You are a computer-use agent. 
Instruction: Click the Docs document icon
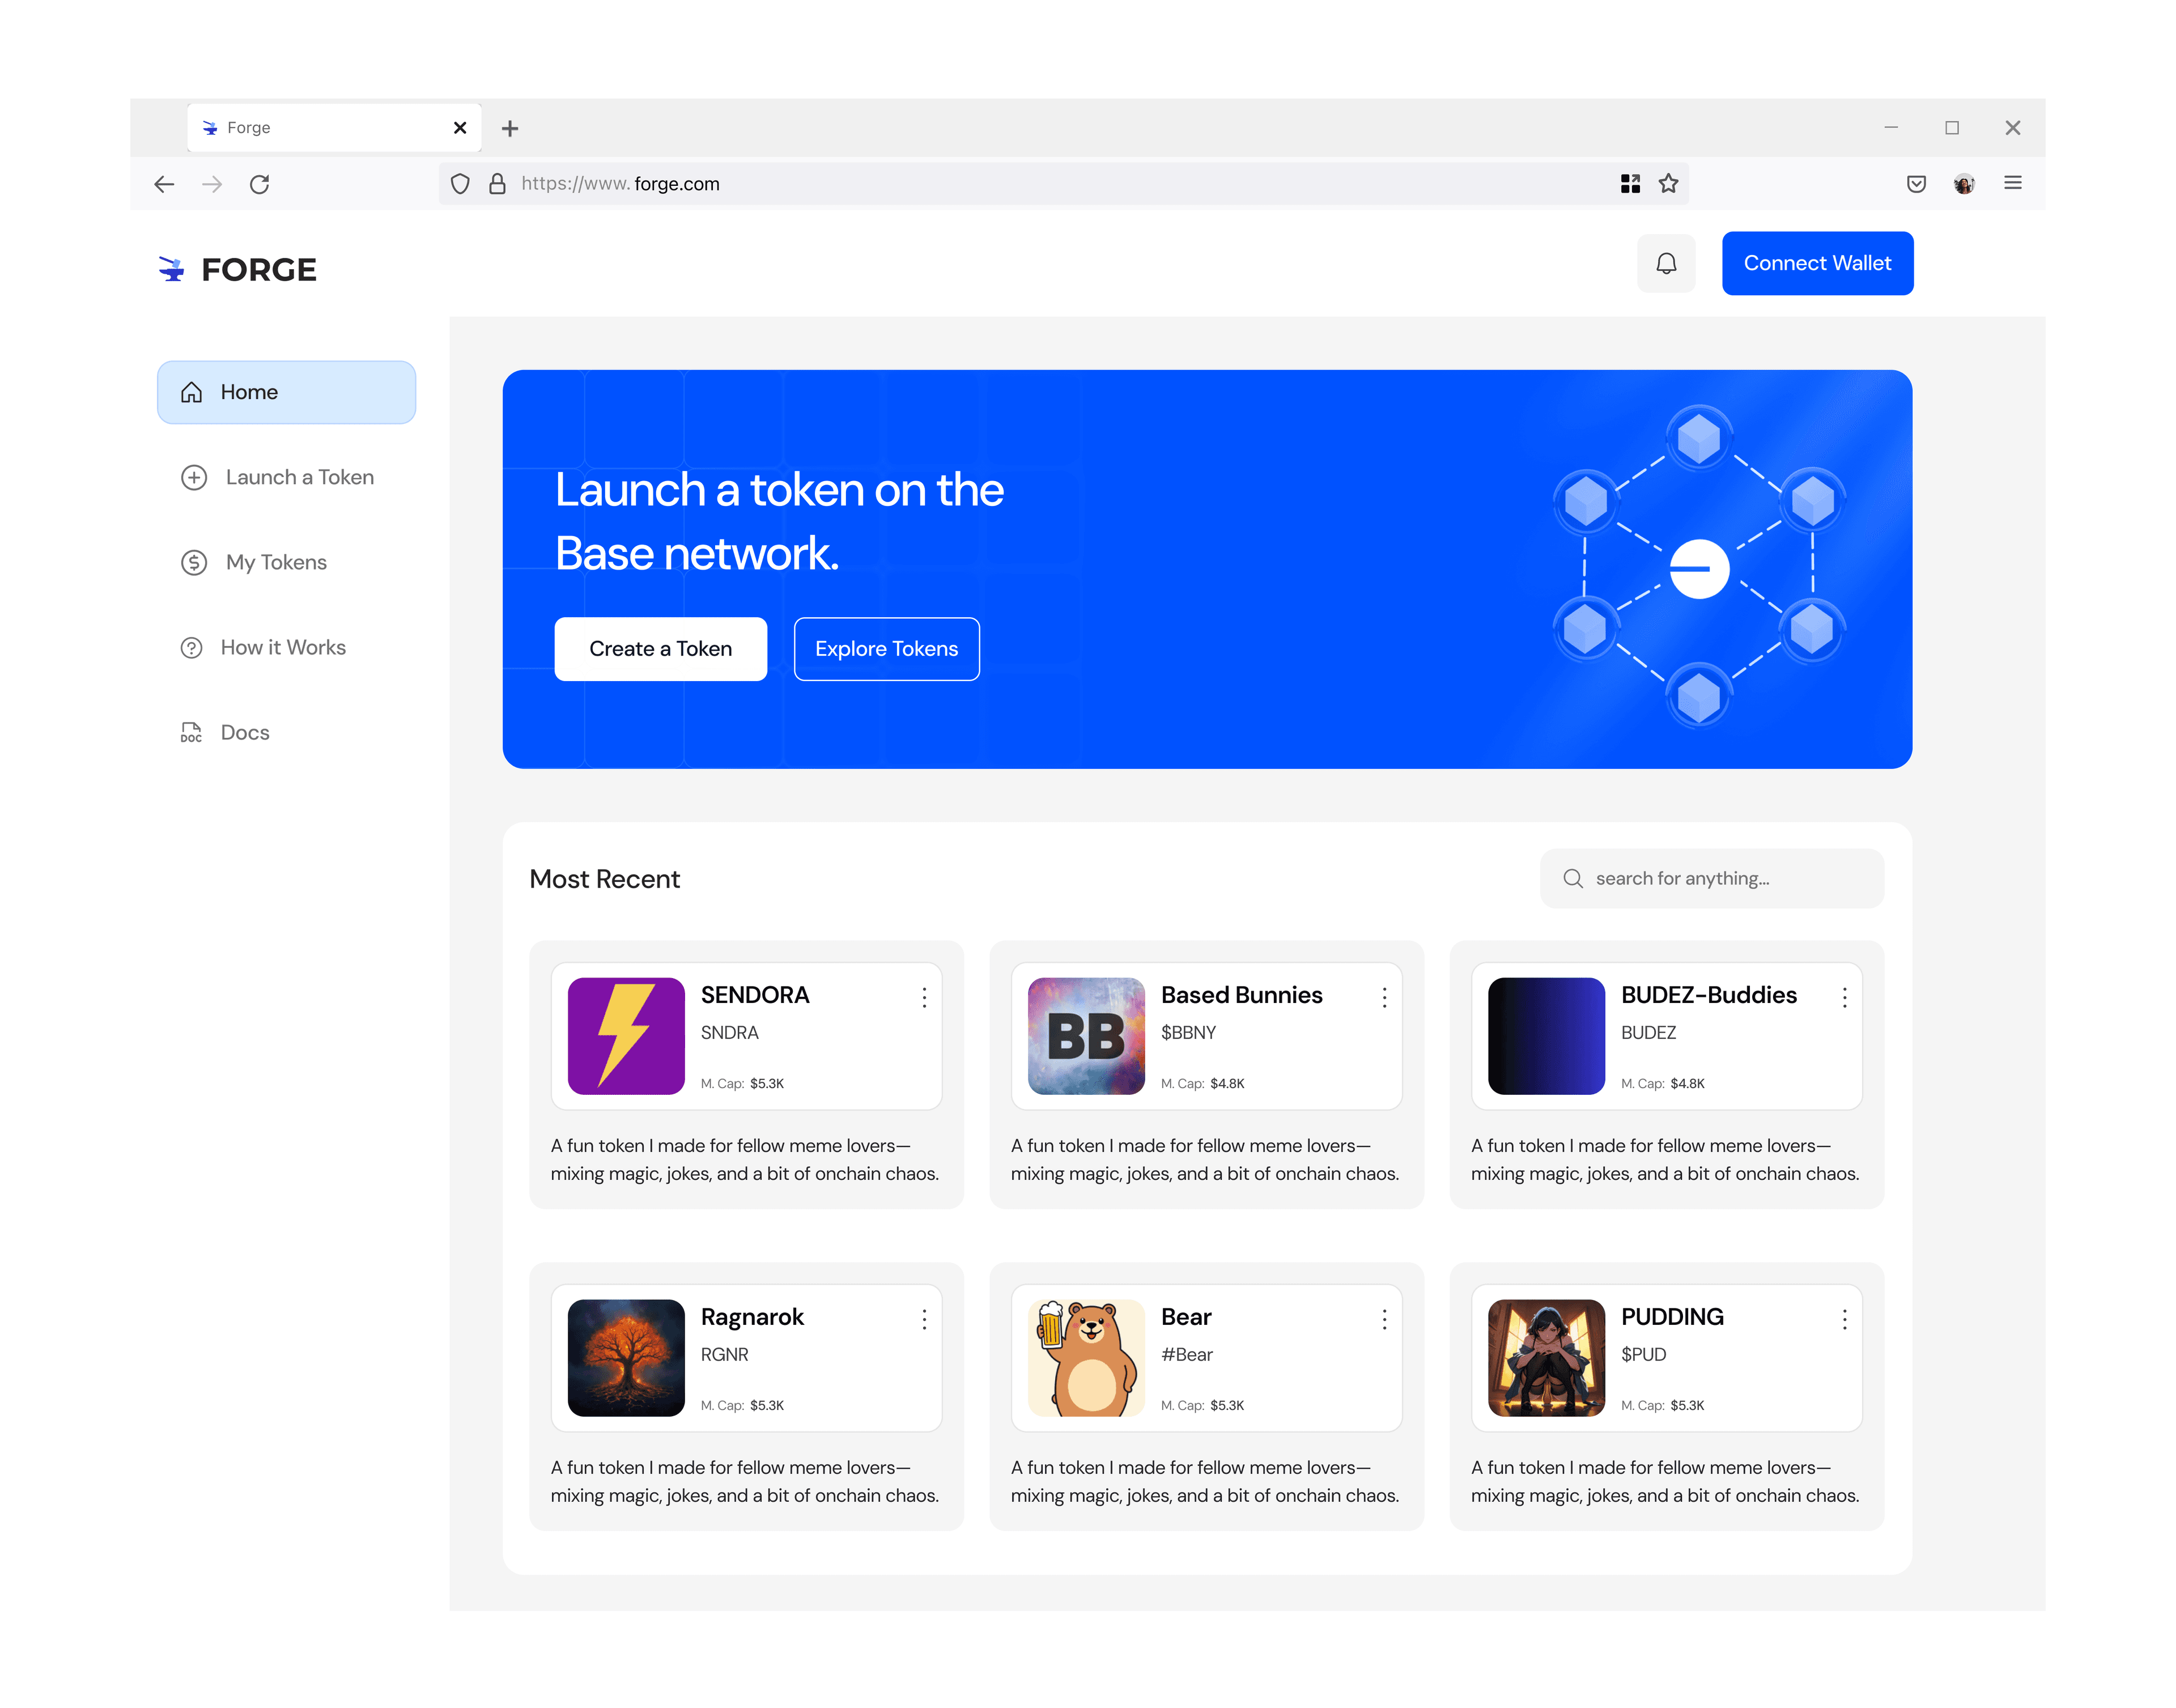pyautogui.click(x=191, y=732)
